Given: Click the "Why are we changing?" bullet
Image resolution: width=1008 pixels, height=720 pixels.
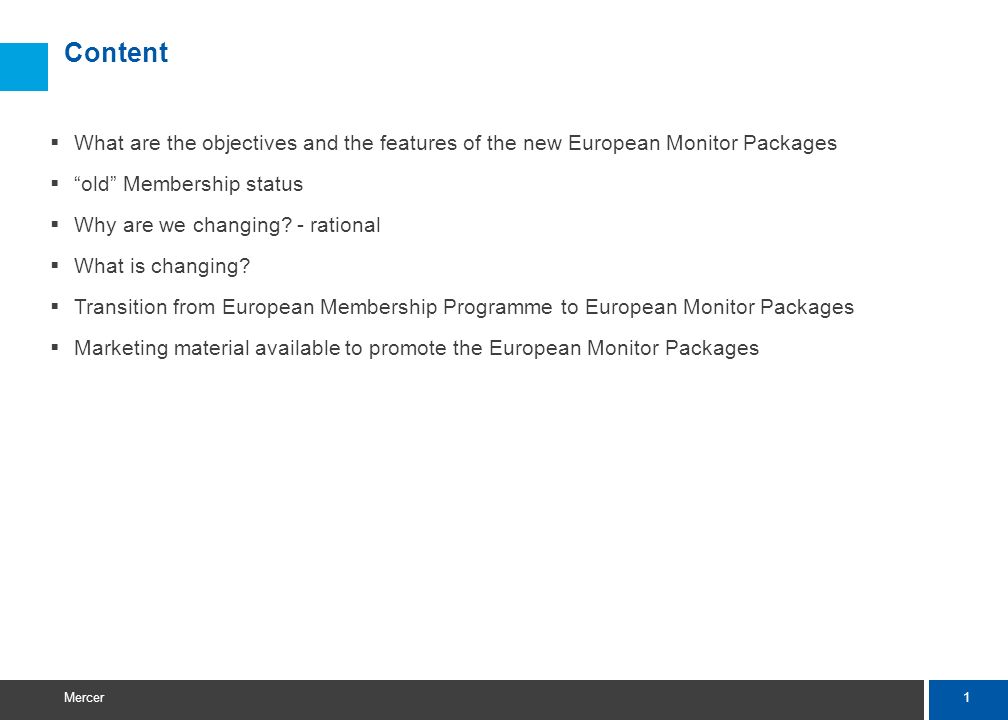Looking at the screenshot, I should click(227, 225).
